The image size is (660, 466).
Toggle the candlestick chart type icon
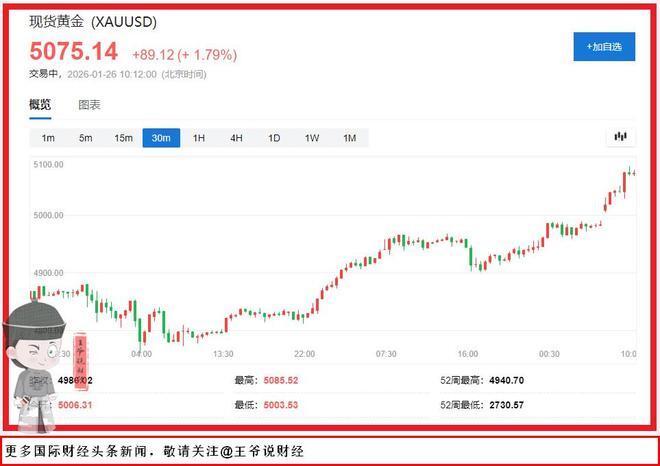620,136
